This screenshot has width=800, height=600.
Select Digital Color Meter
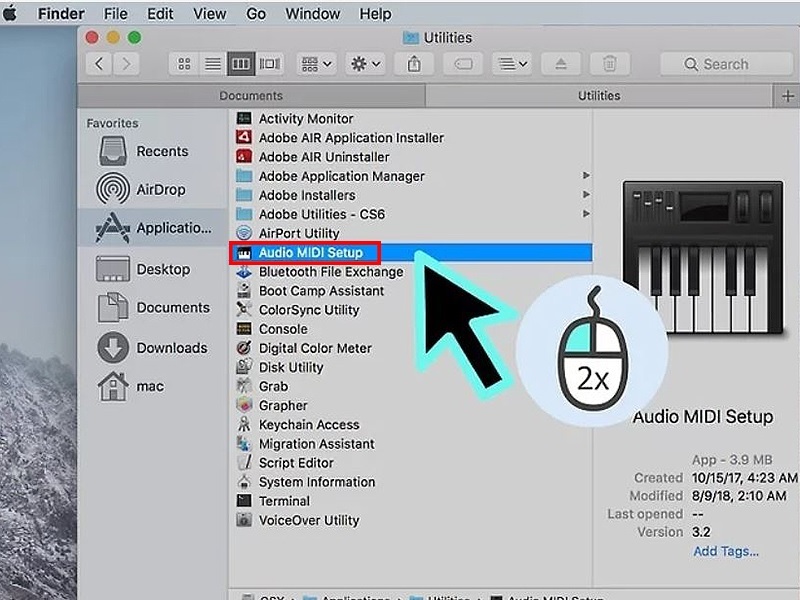point(304,348)
